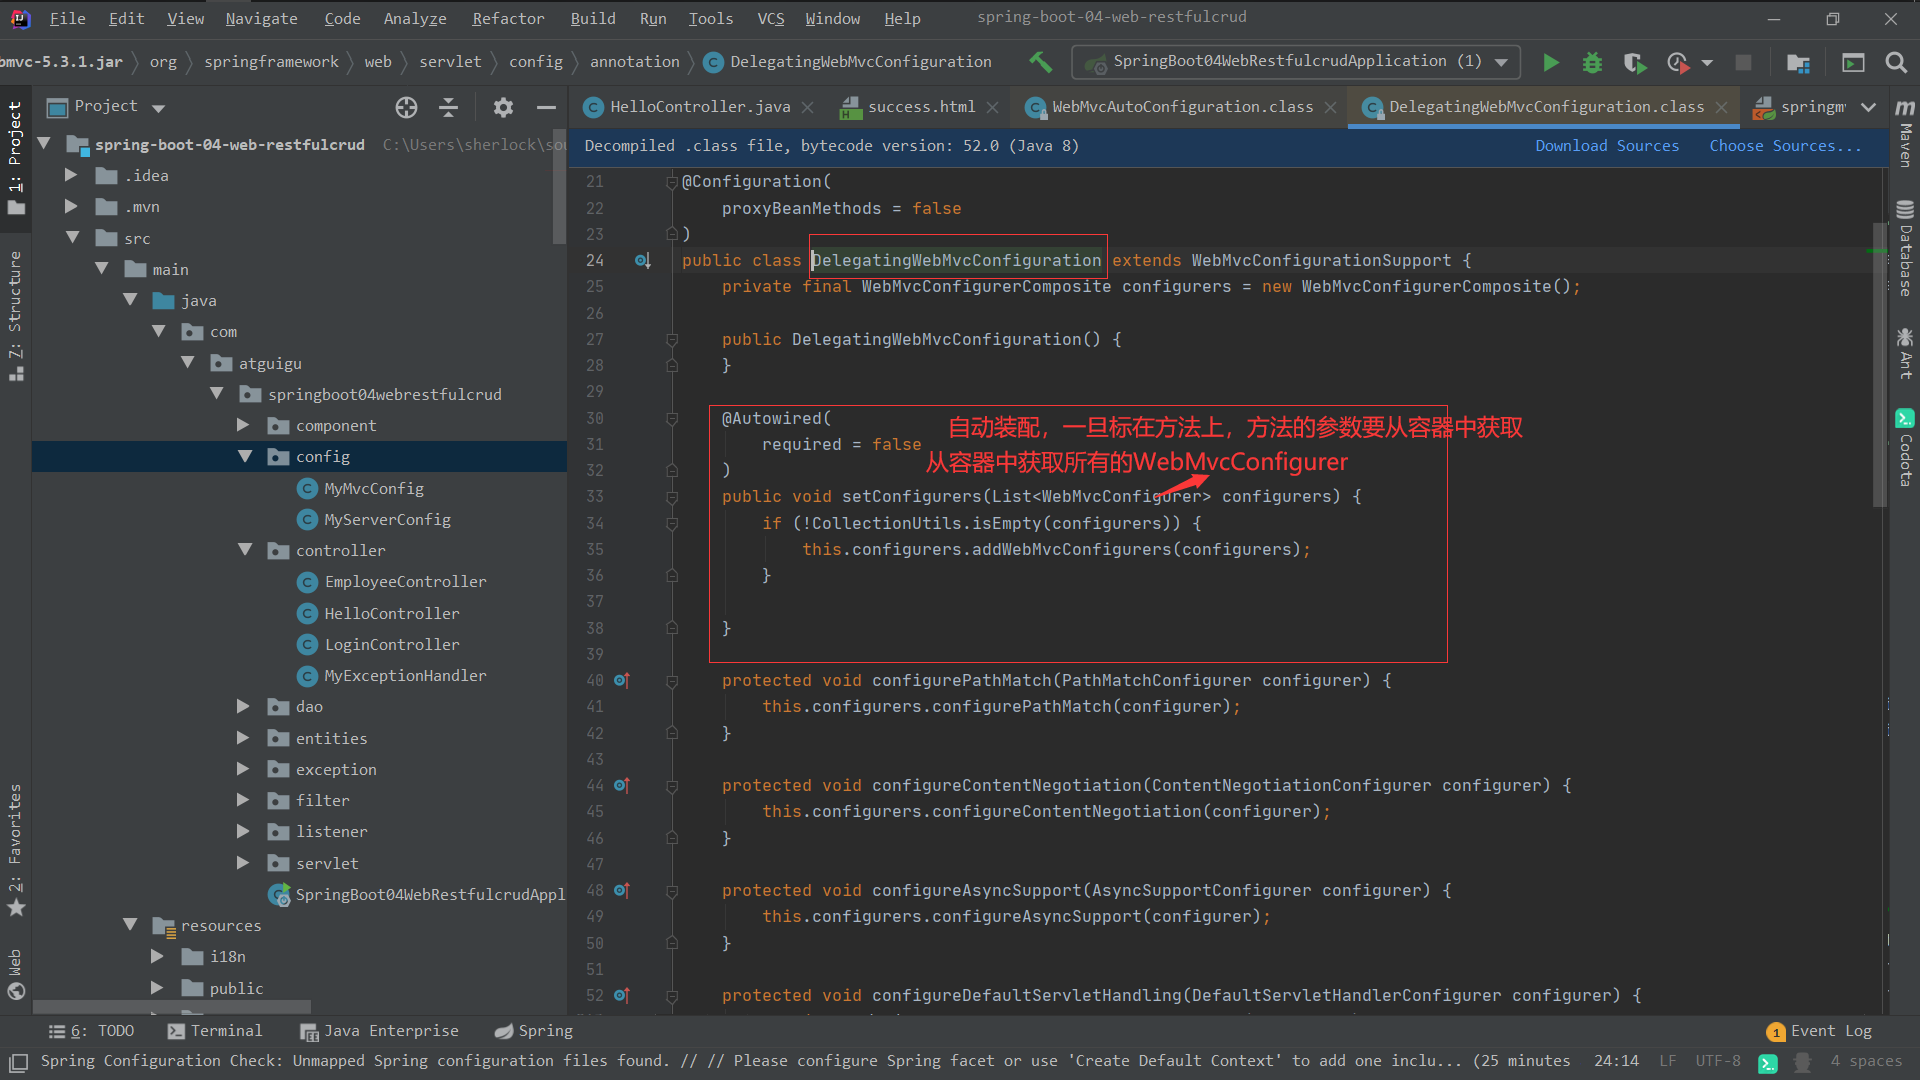Collapse all in Project panel

point(449,107)
